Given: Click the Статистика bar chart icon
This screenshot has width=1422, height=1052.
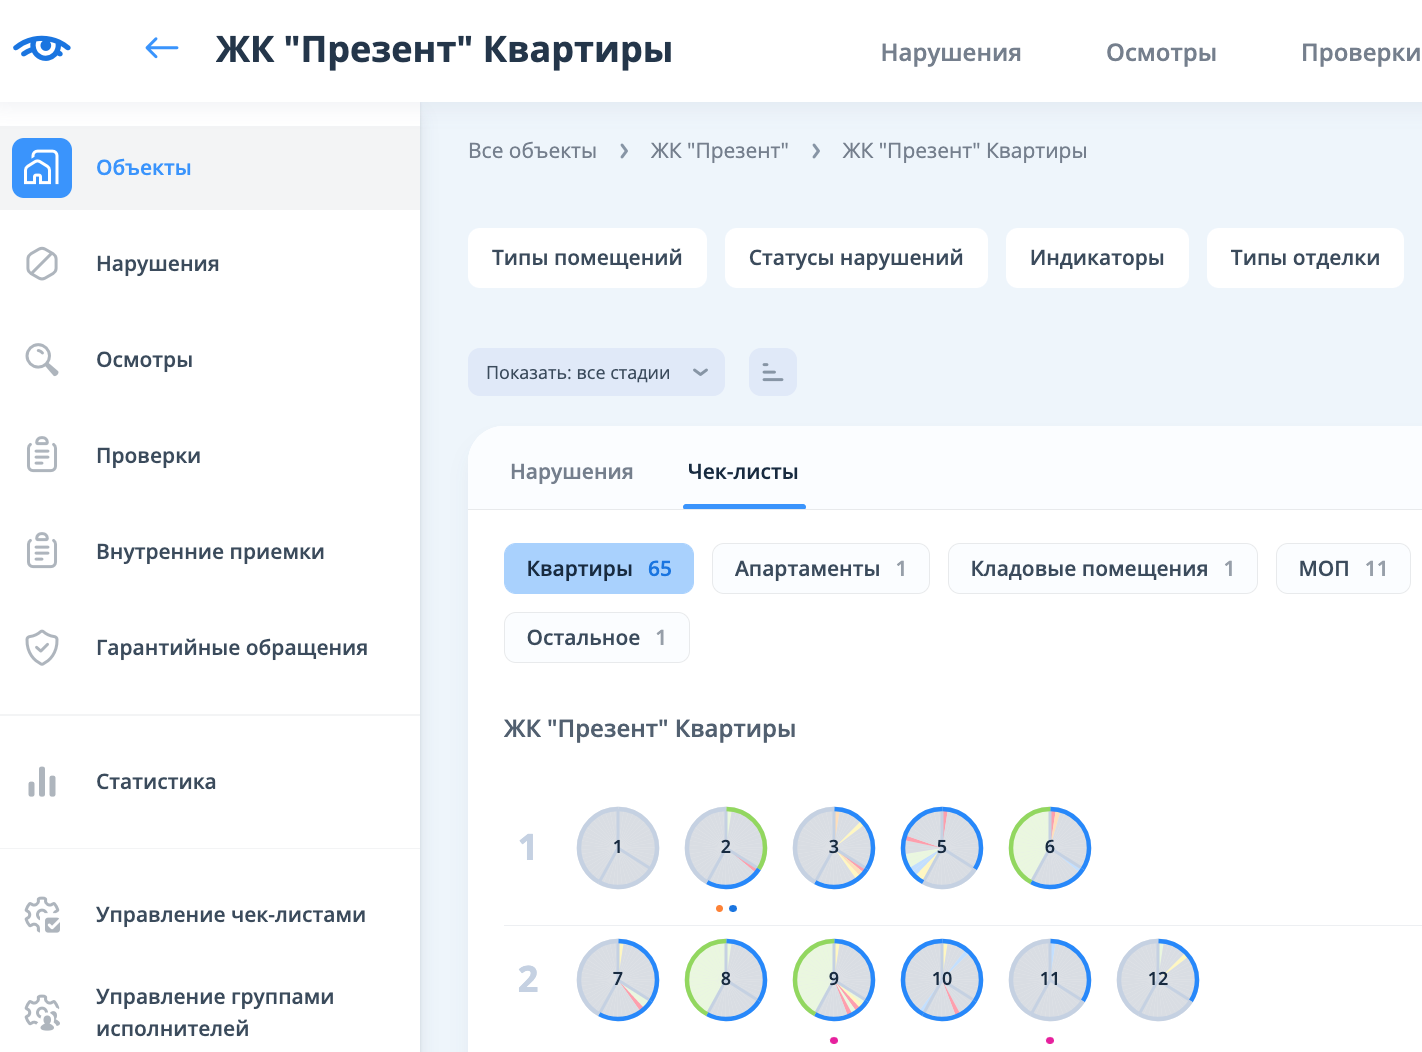Looking at the screenshot, I should [42, 782].
